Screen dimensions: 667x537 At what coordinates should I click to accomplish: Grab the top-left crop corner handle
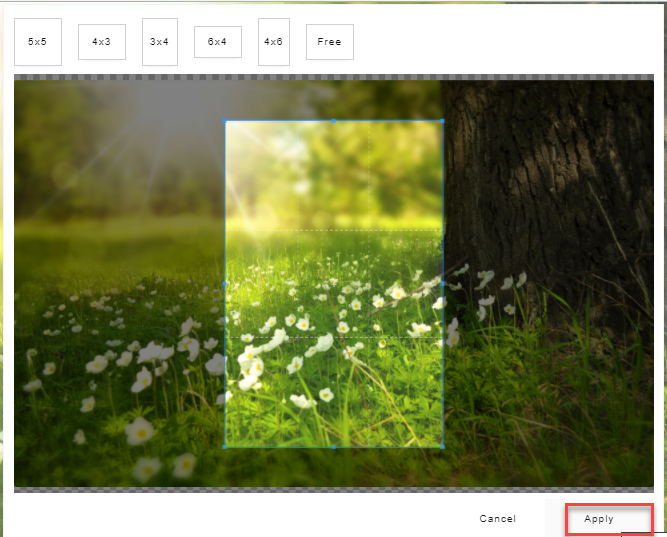(x=225, y=121)
